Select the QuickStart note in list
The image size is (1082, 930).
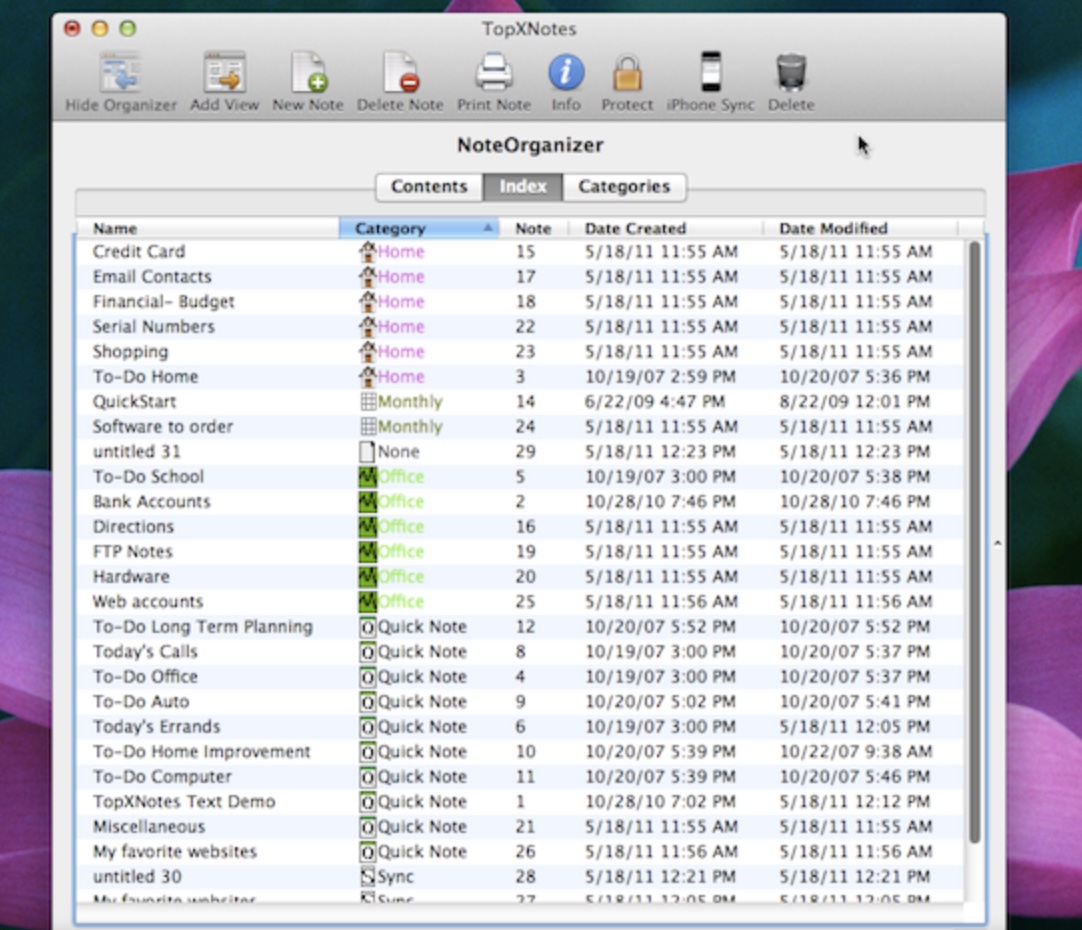tap(135, 402)
